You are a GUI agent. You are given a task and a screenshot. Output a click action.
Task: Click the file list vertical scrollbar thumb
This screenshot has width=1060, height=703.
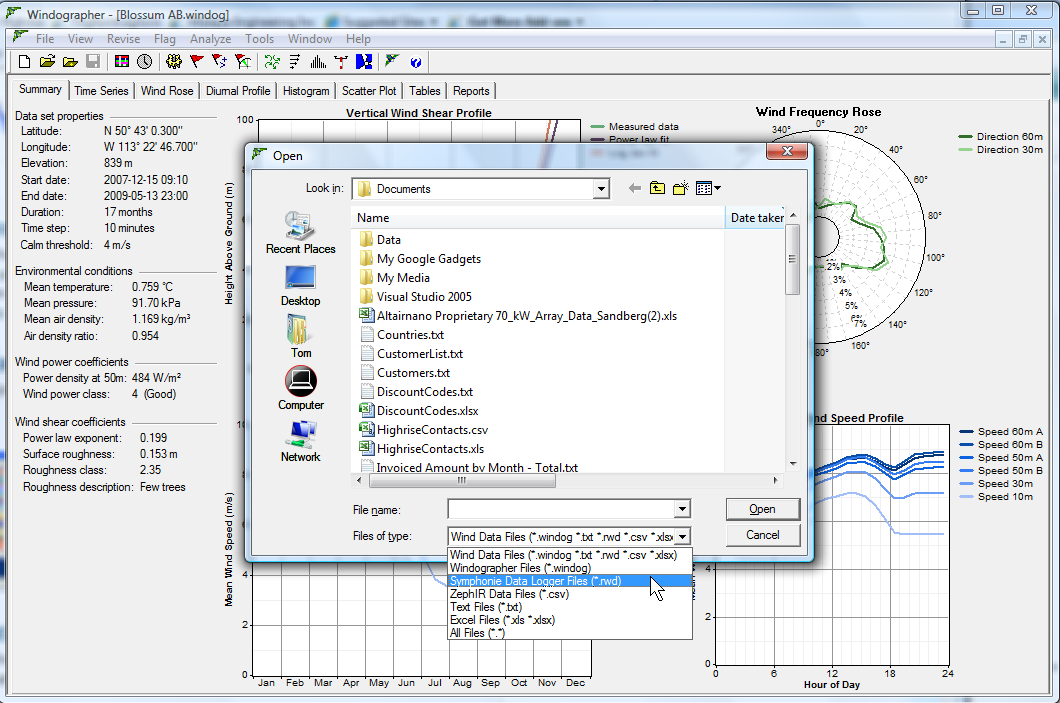pos(792,259)
